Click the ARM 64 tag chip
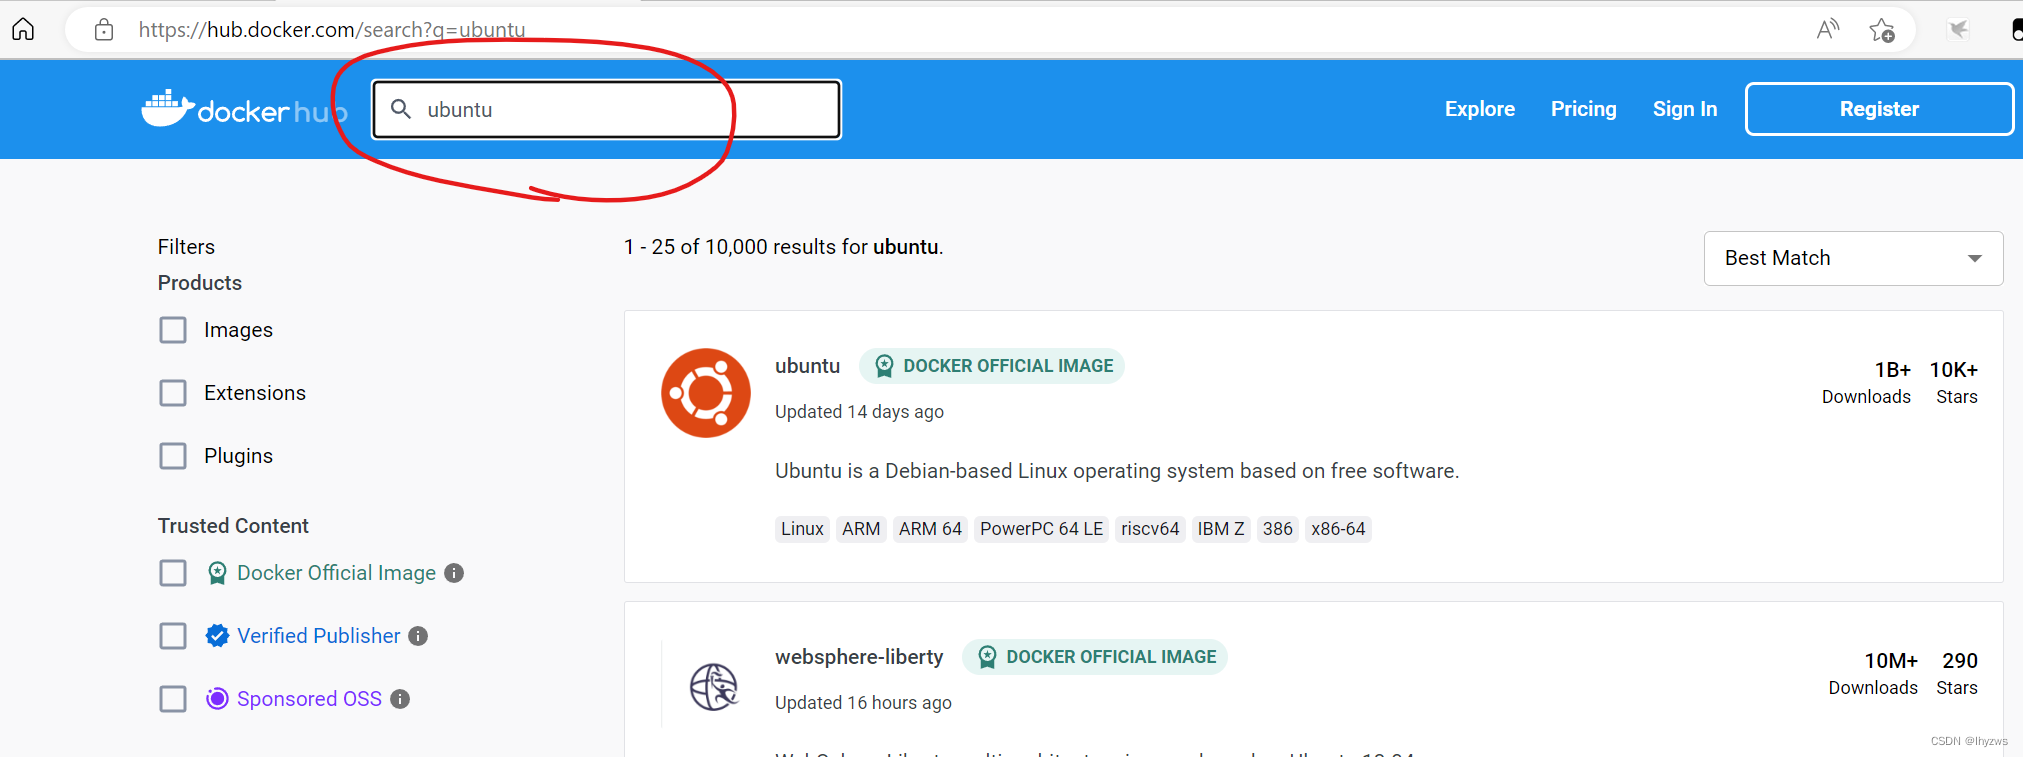Image resolution: width=2023 pixels, height=757 pixels. pyautogui.click(x=930, y=529)
